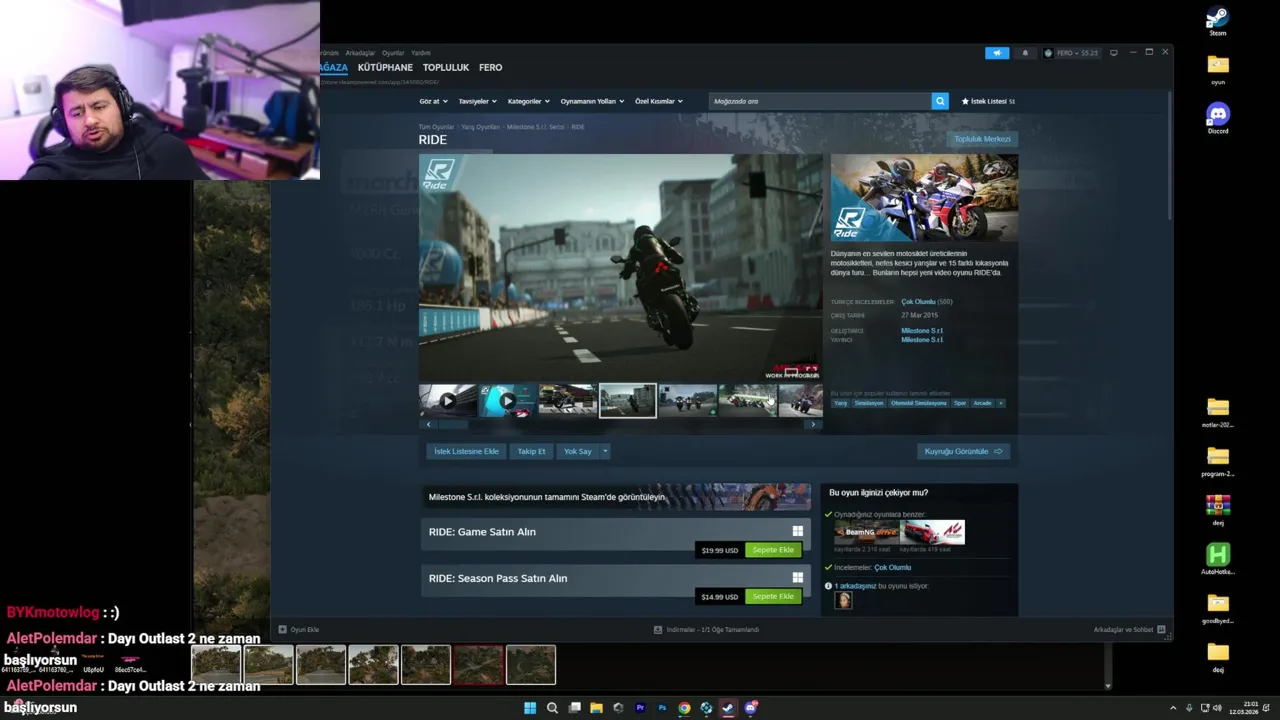The height and width of the screenshot is (720, 1280).
Task: Click the 'Yok Say' button
Action: coord(578,451)
